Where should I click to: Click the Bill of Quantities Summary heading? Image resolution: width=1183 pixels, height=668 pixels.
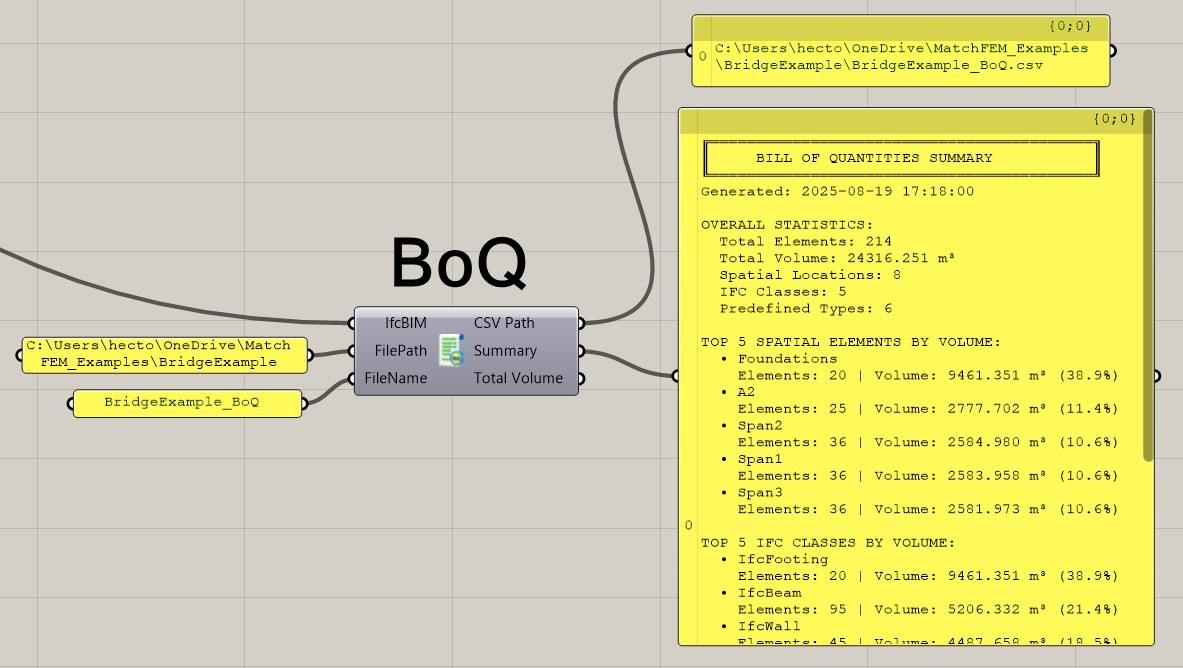tap(873, 158)
